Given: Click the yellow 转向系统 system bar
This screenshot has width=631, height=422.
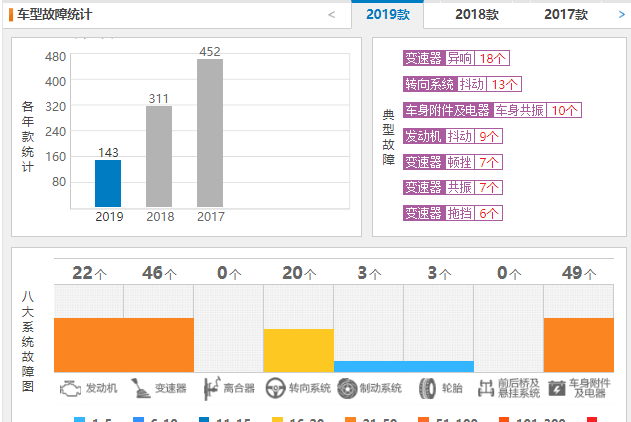Looking at the screenshot, I should 299,351.
